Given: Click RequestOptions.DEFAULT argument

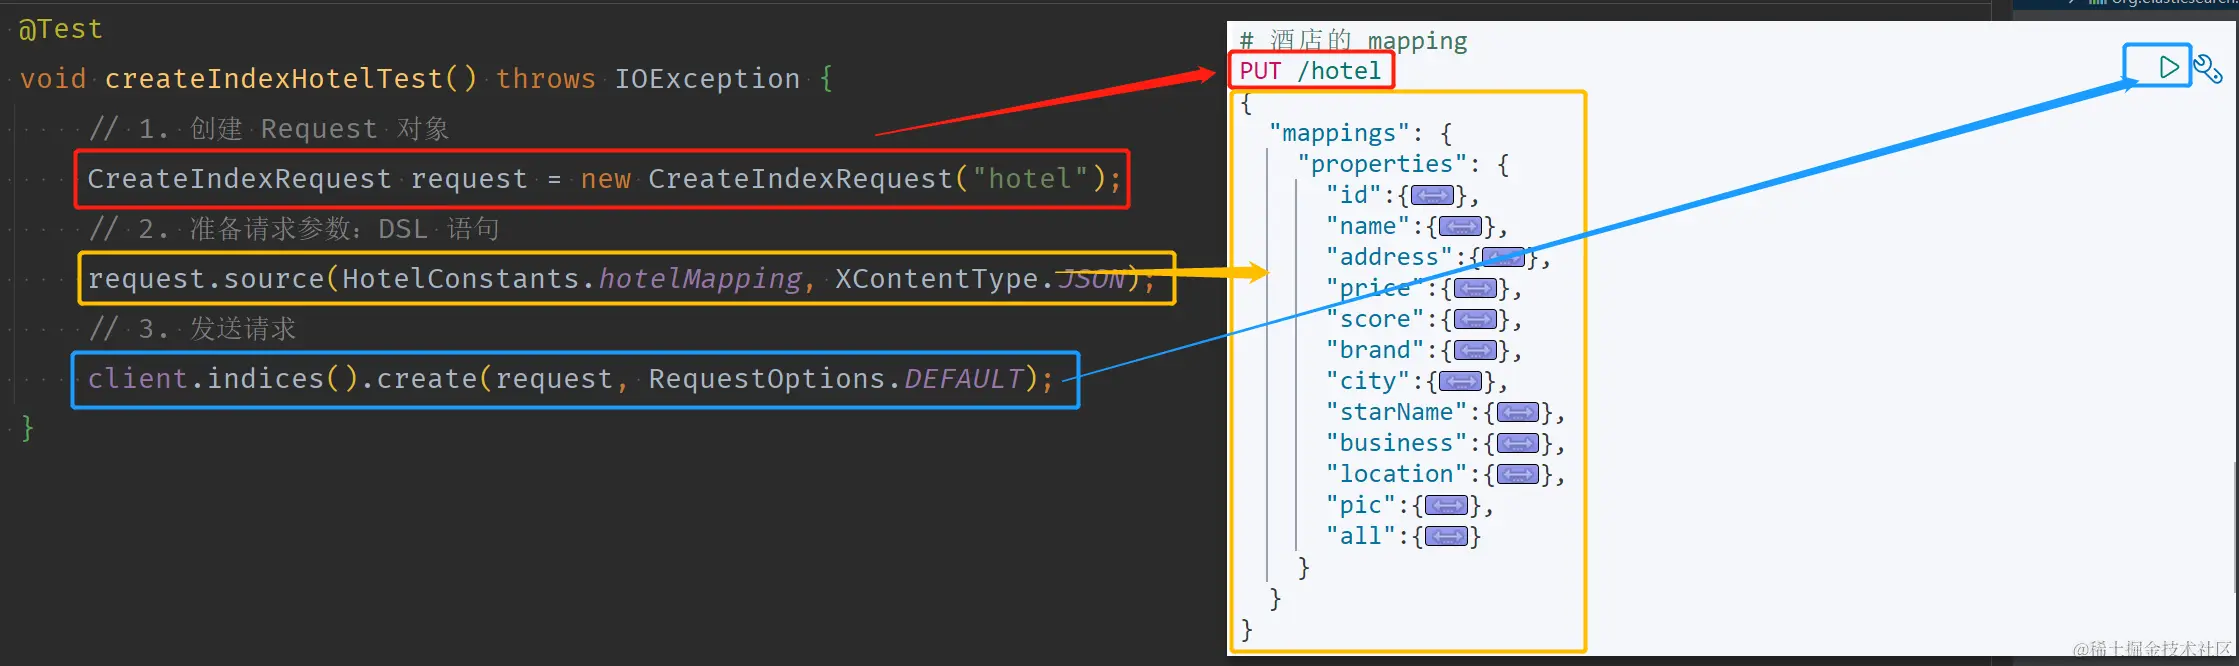Looking at the screenshot, I should [x=836, y=379].
